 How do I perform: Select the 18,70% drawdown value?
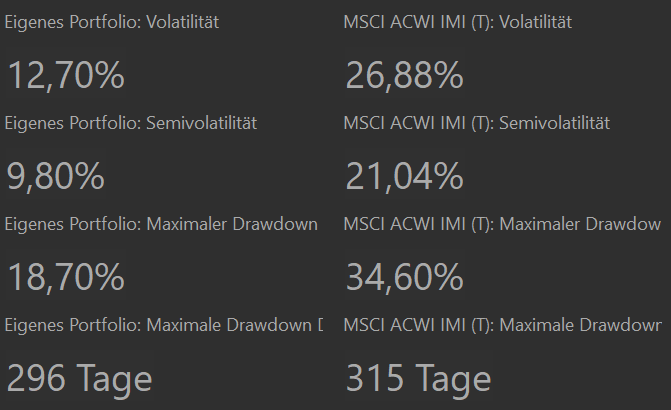(x=65, y=277)
